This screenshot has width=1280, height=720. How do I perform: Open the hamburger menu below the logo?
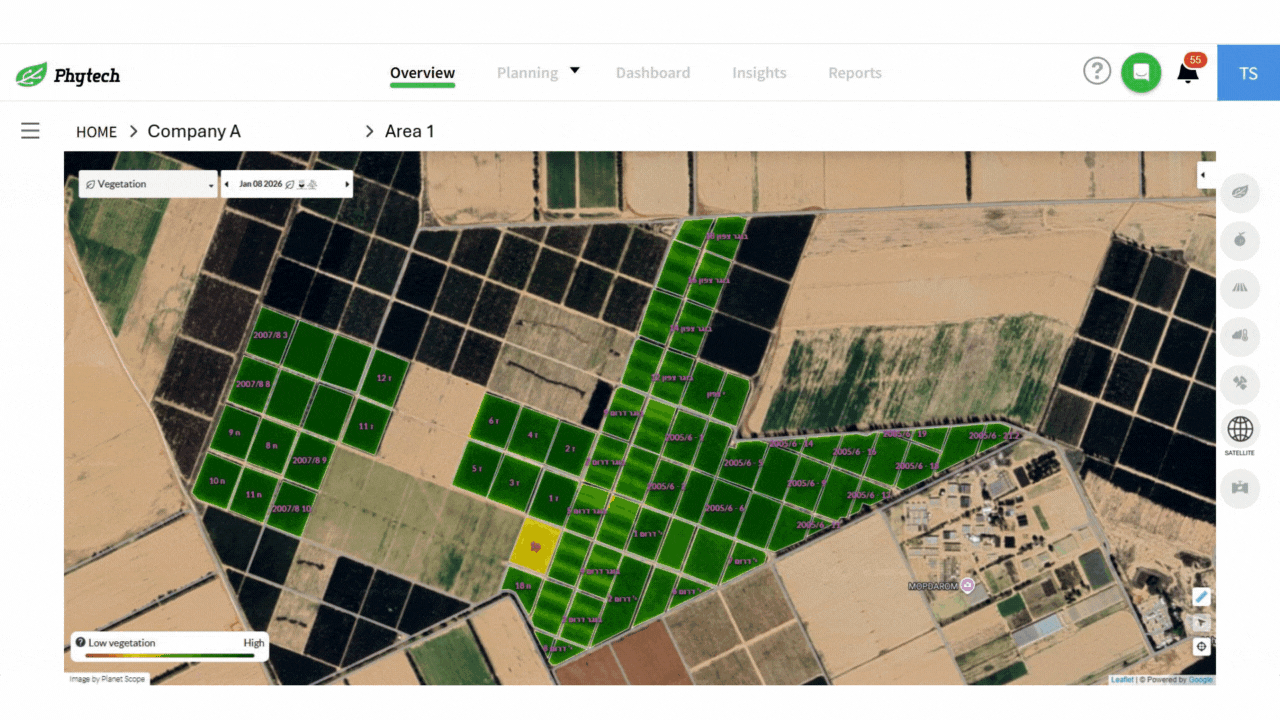tap(30, 130)
